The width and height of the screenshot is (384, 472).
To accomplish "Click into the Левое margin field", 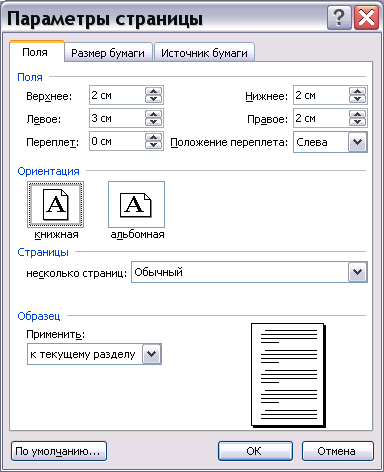I will click(117, 118).
